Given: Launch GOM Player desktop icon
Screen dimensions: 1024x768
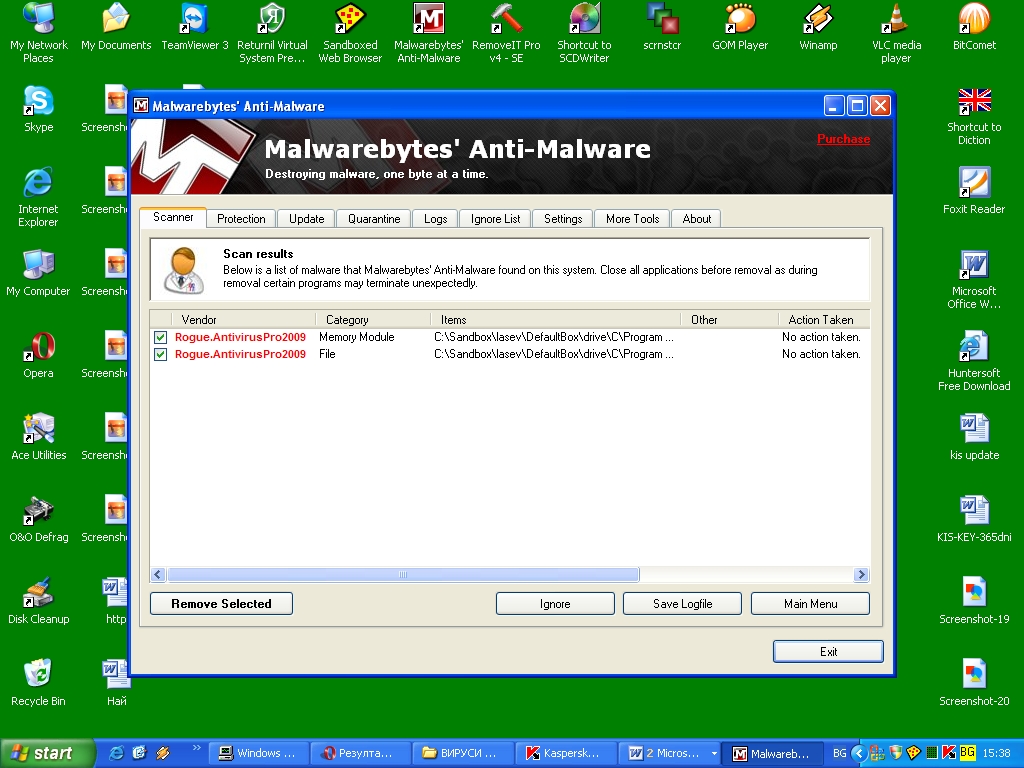Looking at the screenshot, I should tap(740, 27).
